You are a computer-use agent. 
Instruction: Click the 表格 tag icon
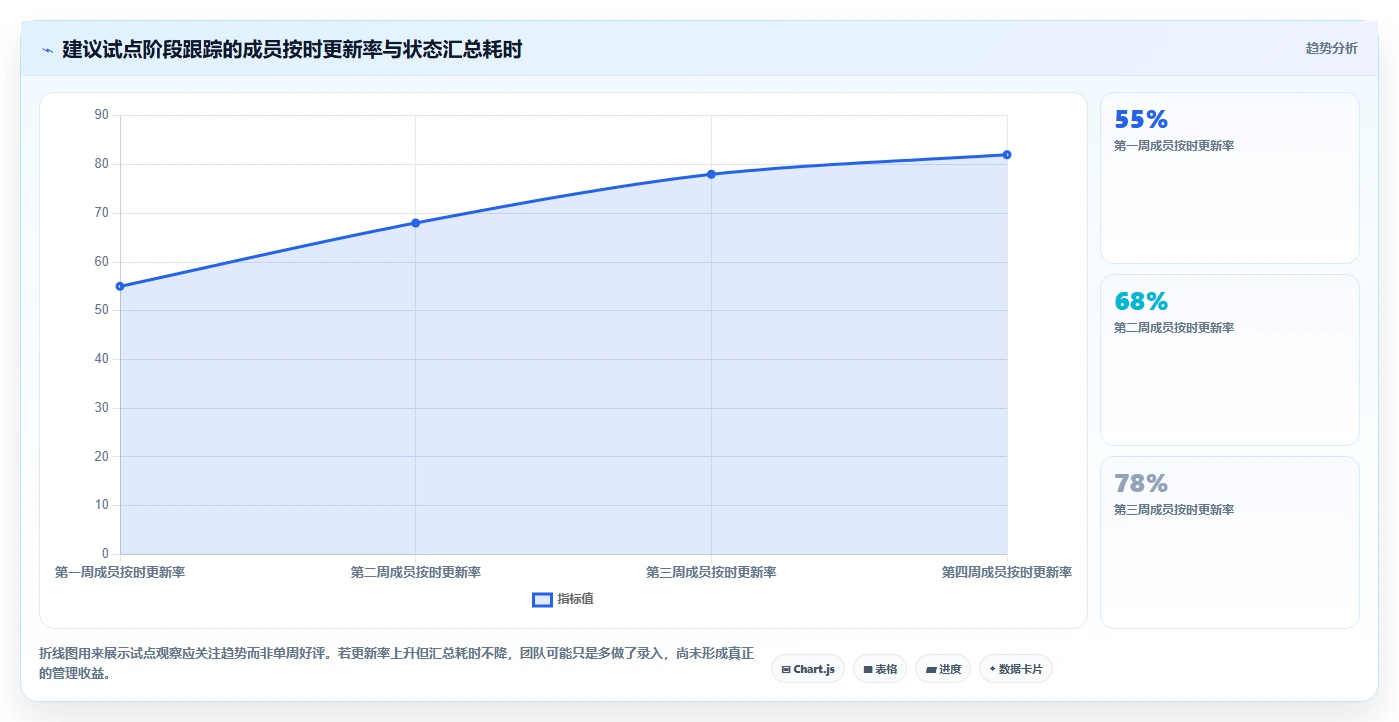point(868,669)
